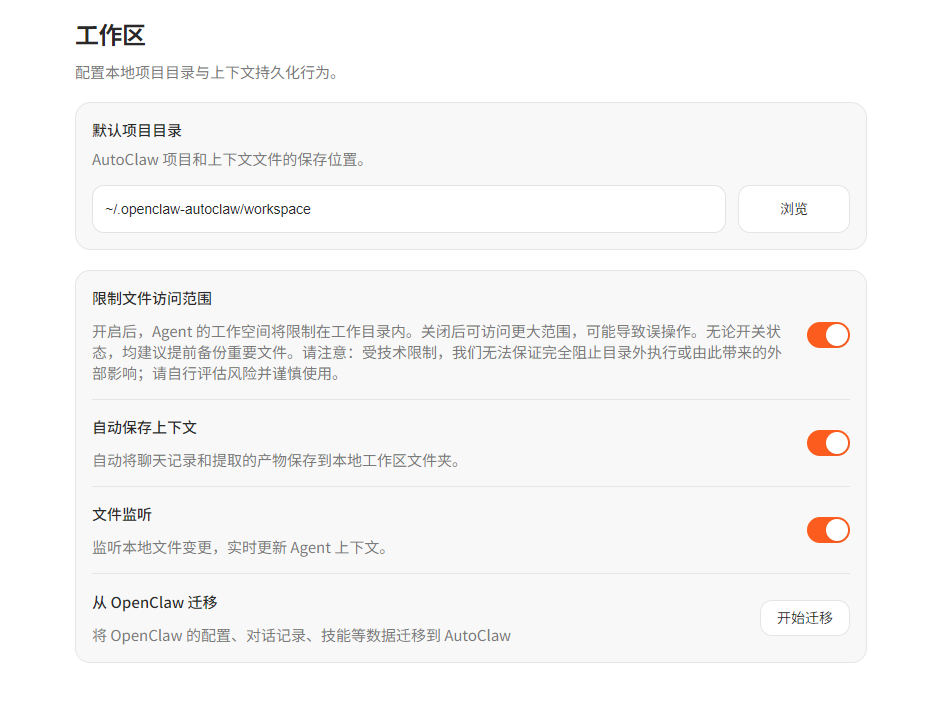Disable the 限制文件访问范围 toggle

pos(828,335)
